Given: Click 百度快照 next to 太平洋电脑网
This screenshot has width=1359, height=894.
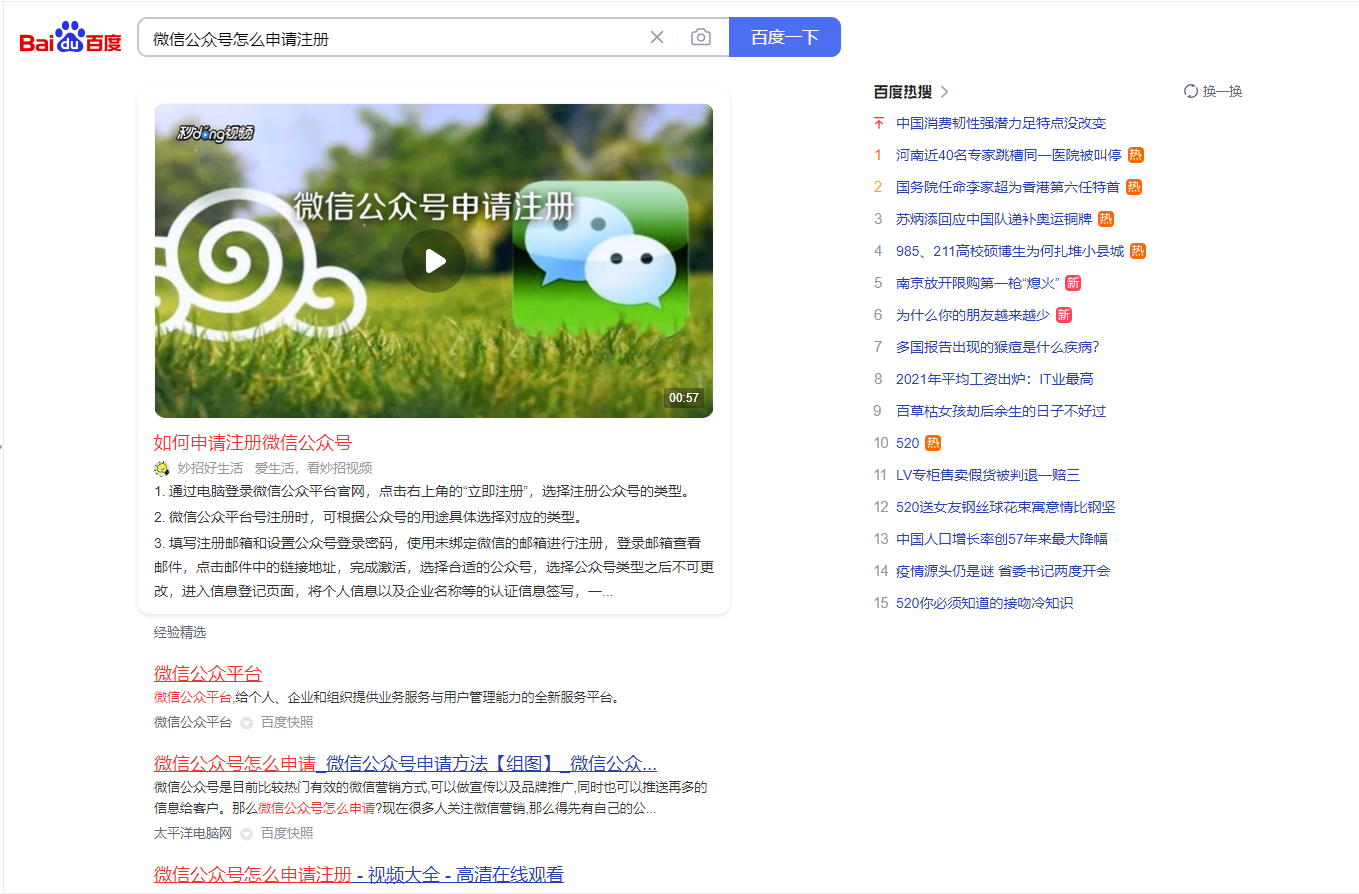Looking at the screenshot, I should point(287,833).
